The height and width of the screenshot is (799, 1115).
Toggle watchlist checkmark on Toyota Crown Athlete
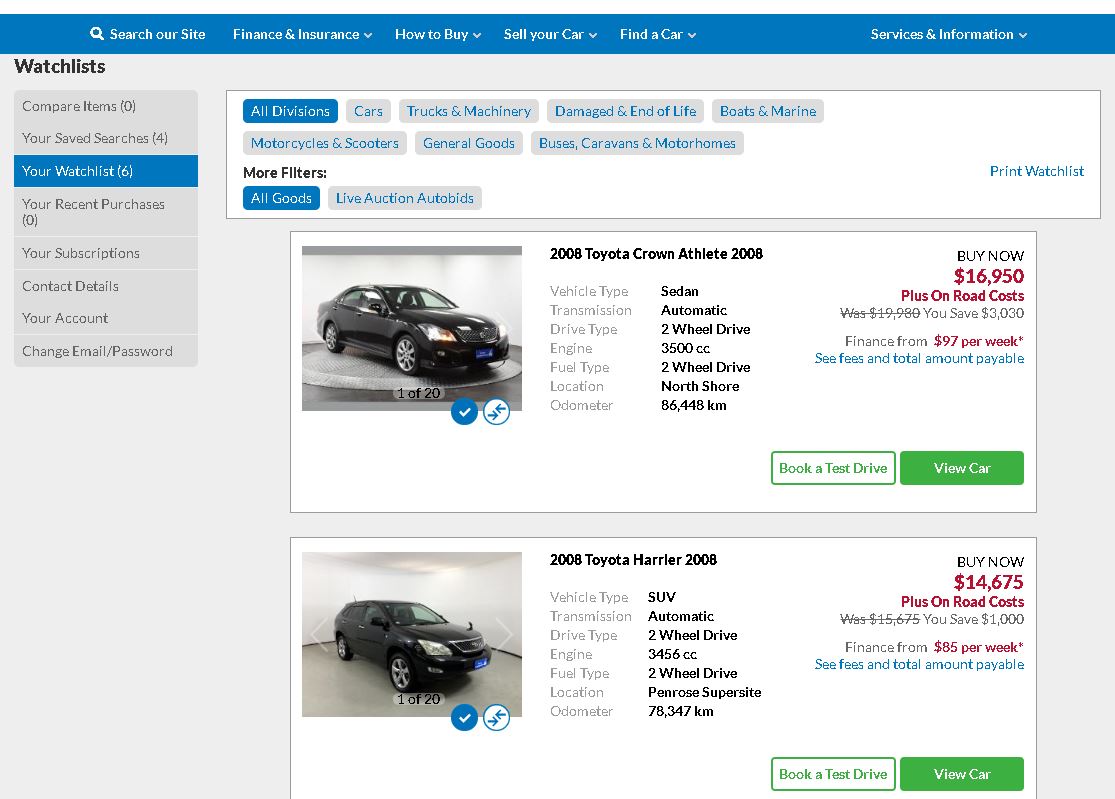[464, 412]
